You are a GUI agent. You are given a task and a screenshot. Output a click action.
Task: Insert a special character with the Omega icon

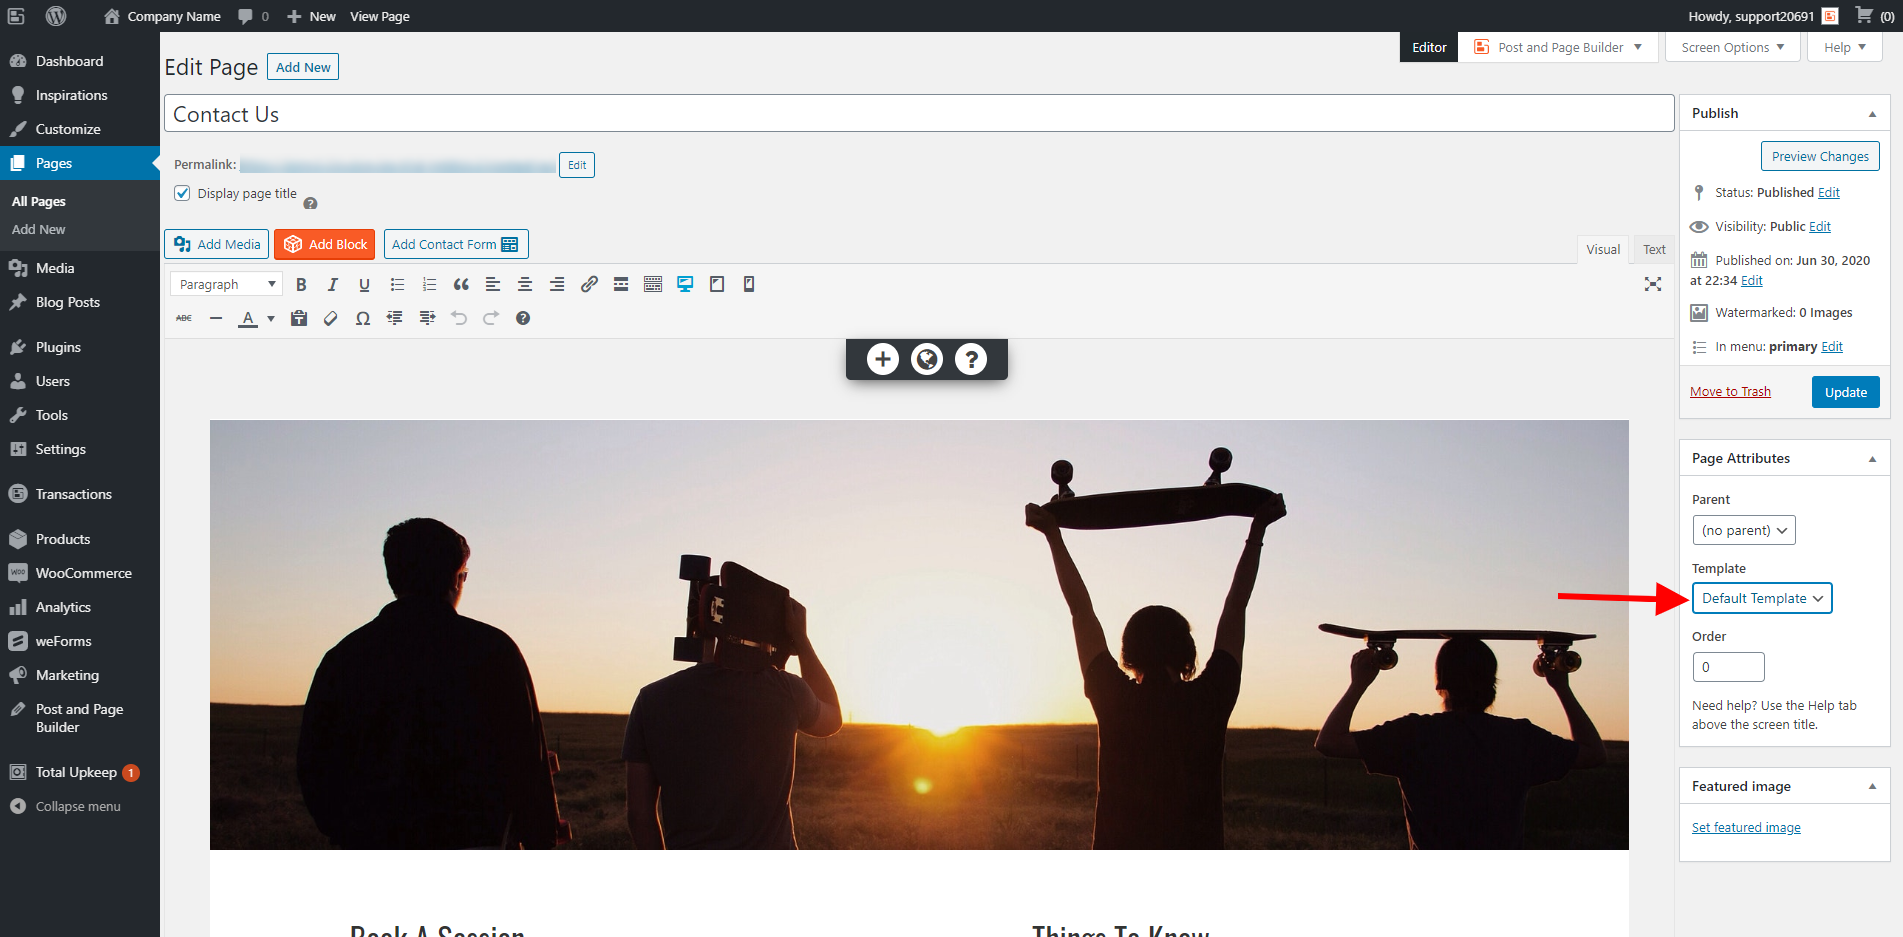(x=363, y=318)
